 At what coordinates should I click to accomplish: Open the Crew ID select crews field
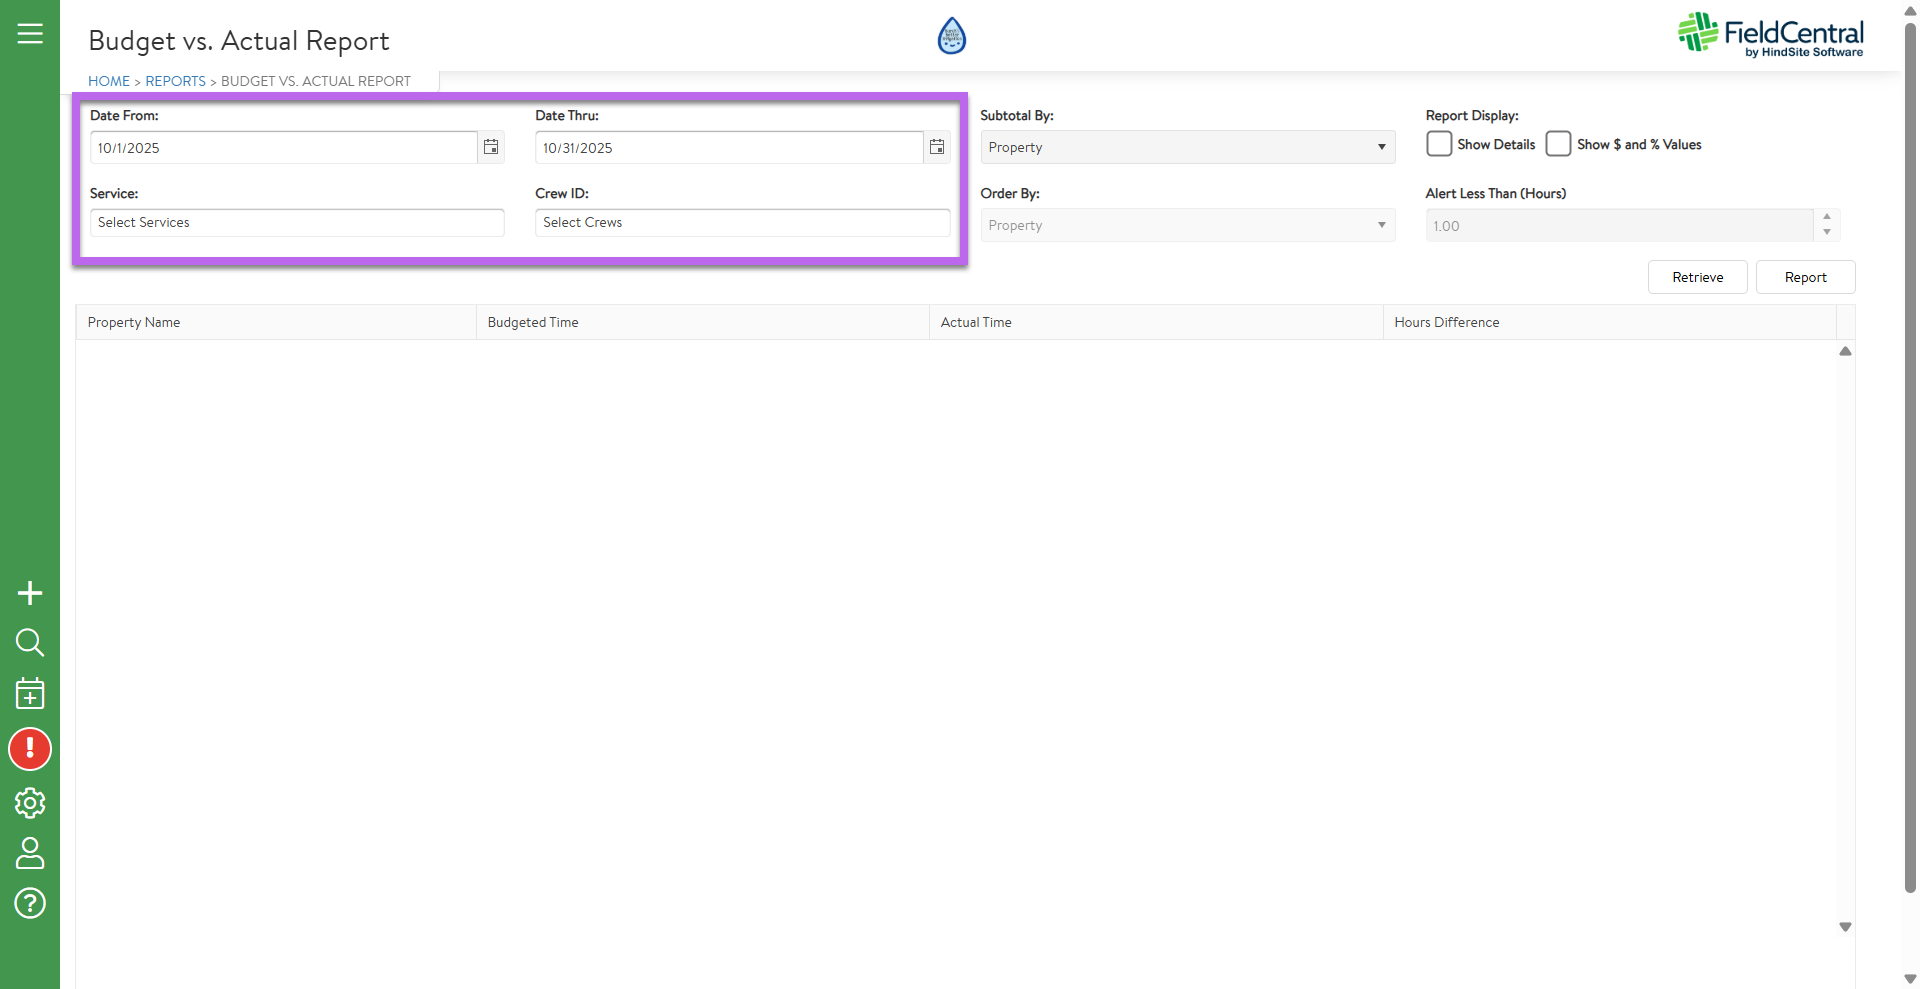[742, 223]
